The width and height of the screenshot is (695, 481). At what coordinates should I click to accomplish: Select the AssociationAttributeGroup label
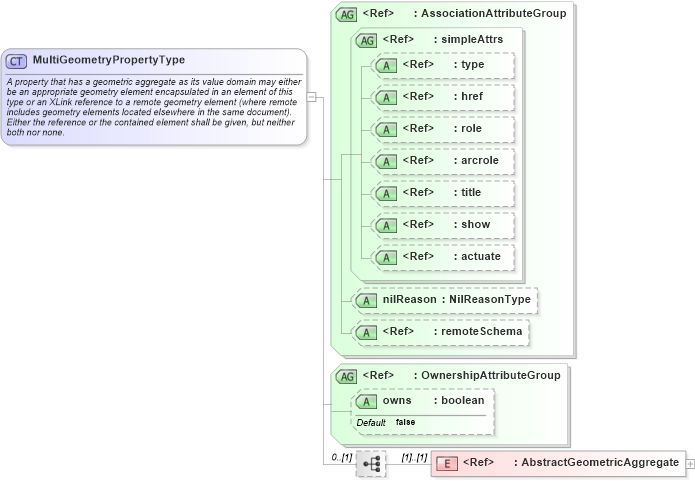point(494,13)
